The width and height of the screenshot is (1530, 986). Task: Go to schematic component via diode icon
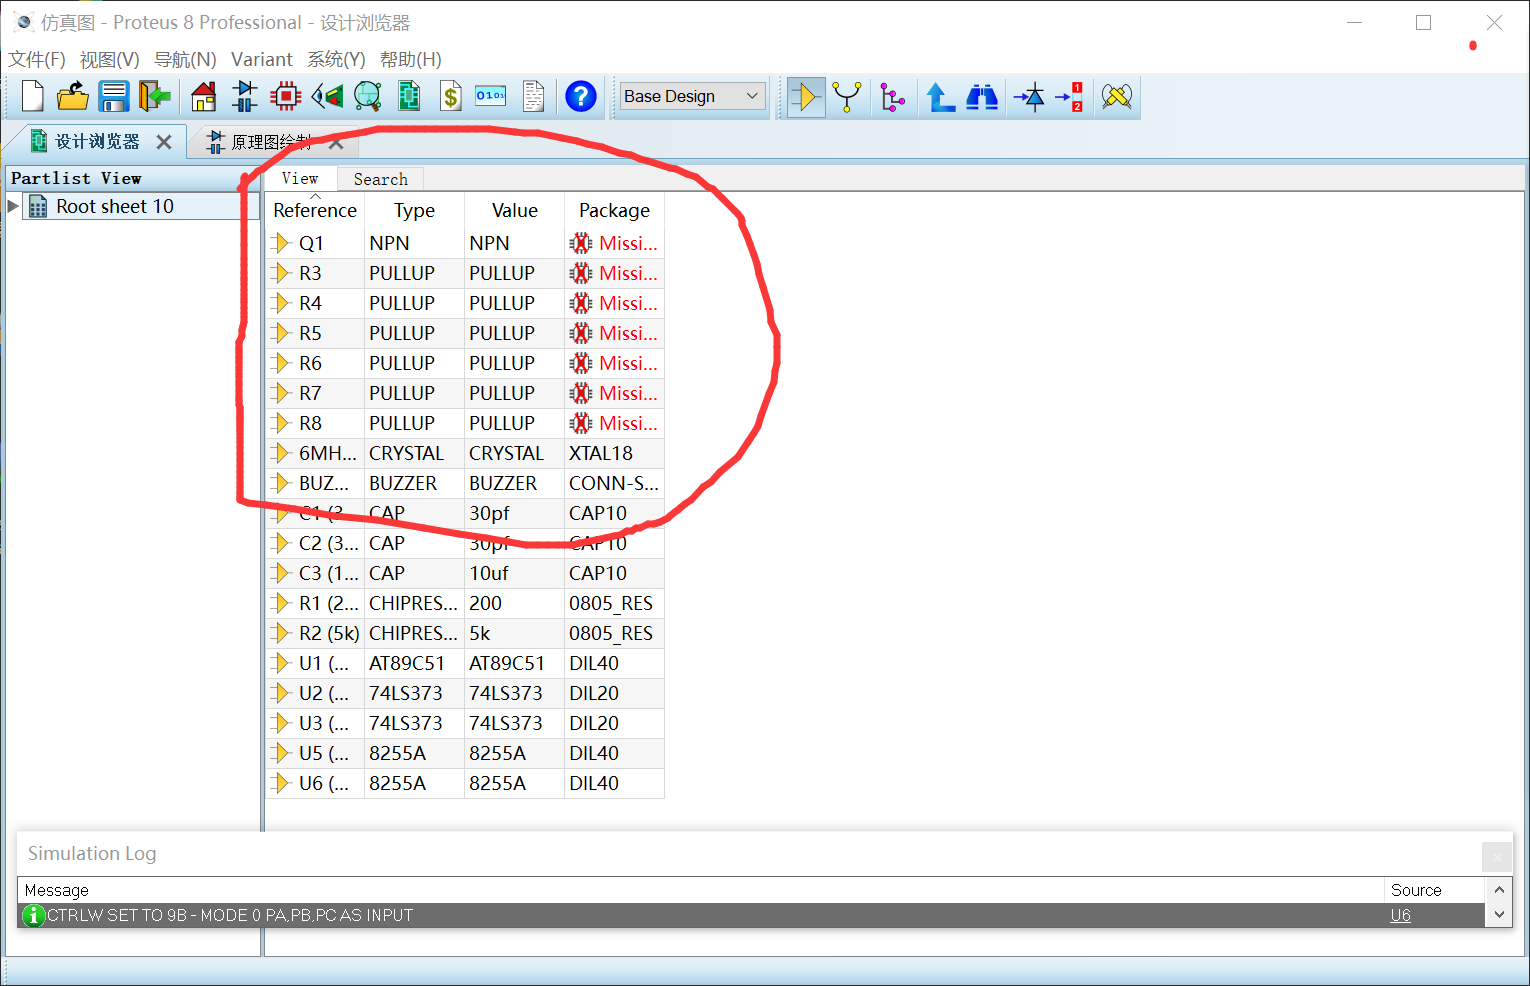click(1029, 97)
